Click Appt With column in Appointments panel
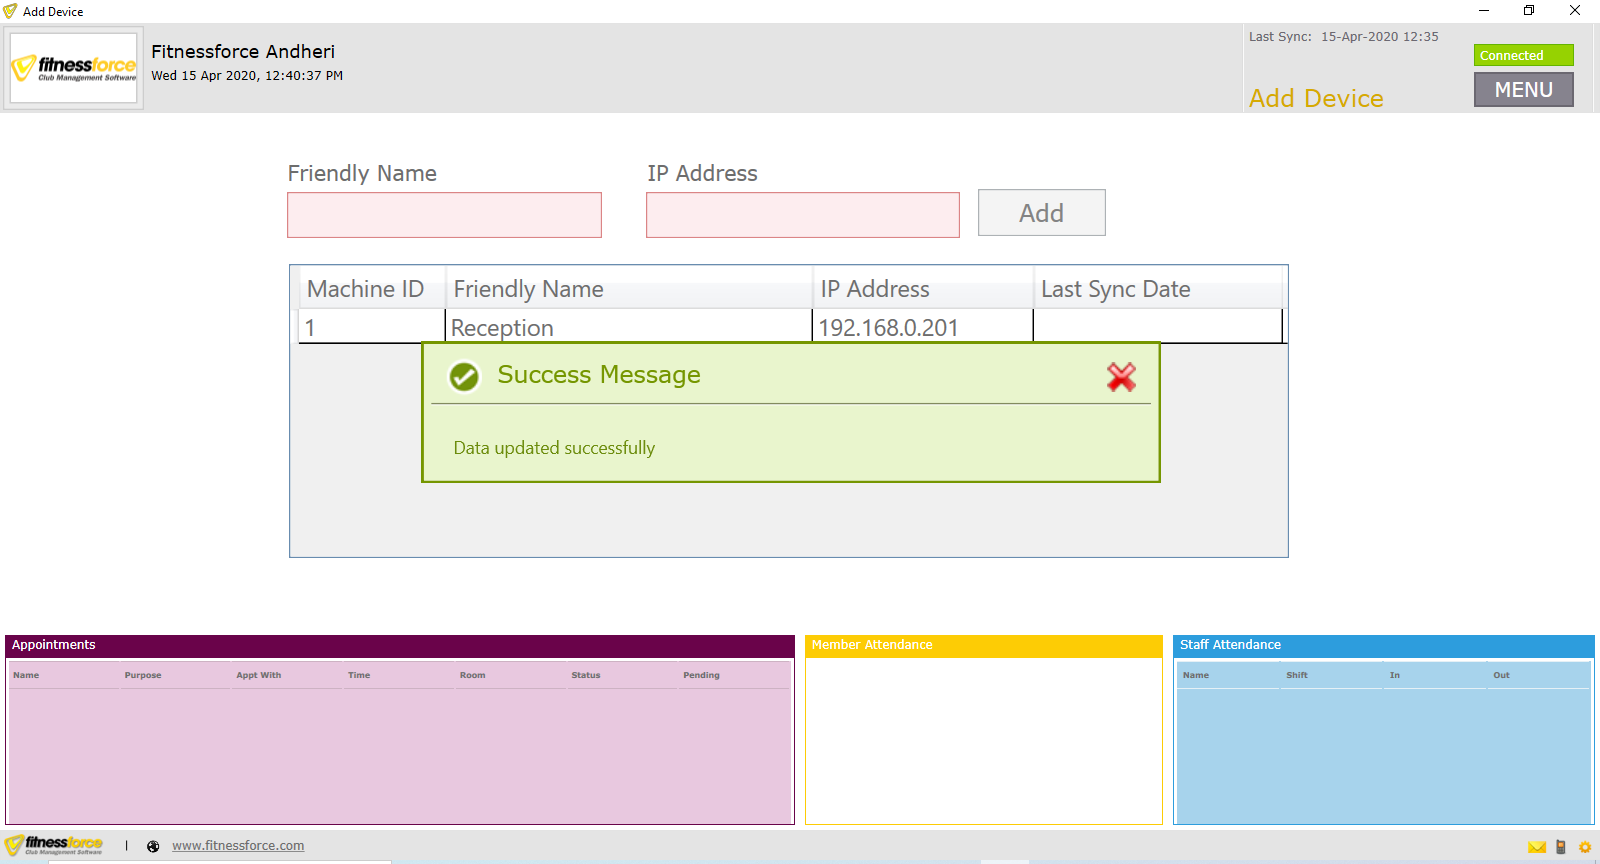Image resolution: width=1600 pixels, height=864 pixels. point(287,675)
